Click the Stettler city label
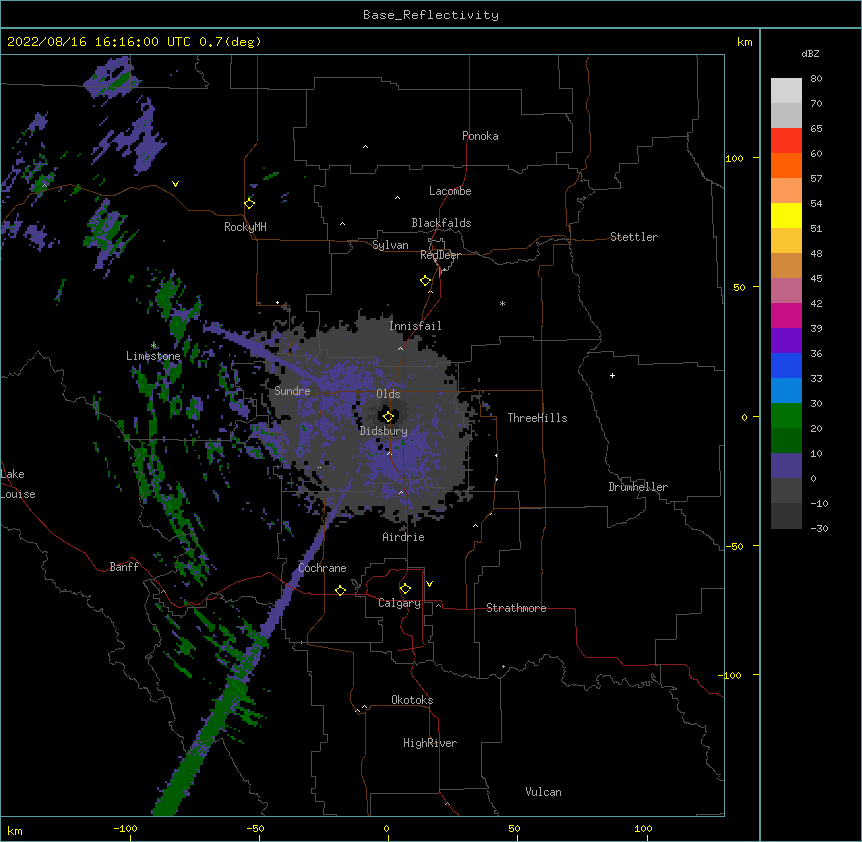The width and height of the screenshot is (862, 842). [634, 237]
